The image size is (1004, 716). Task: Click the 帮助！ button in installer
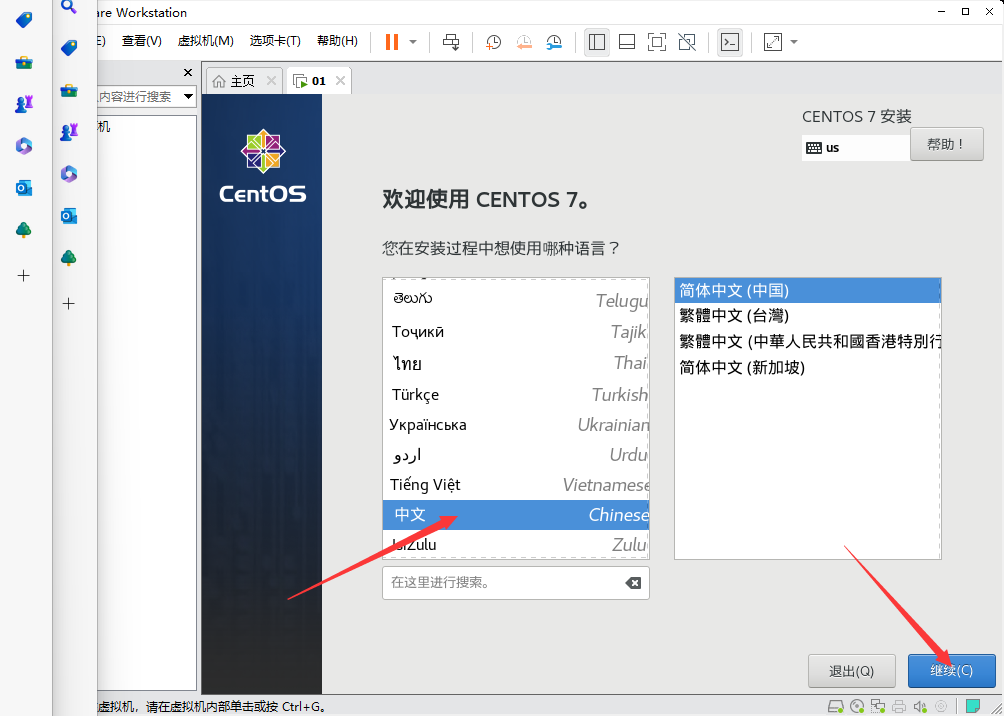[946, 144]
